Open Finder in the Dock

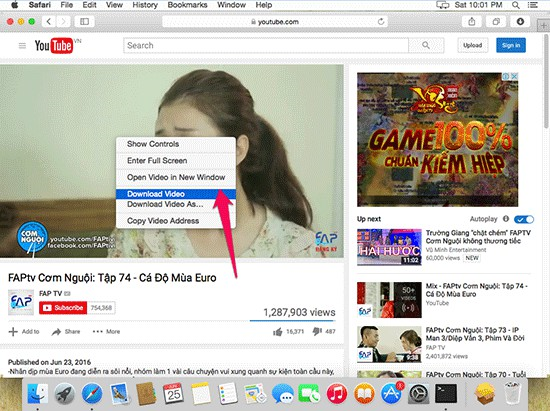point(38,393)
